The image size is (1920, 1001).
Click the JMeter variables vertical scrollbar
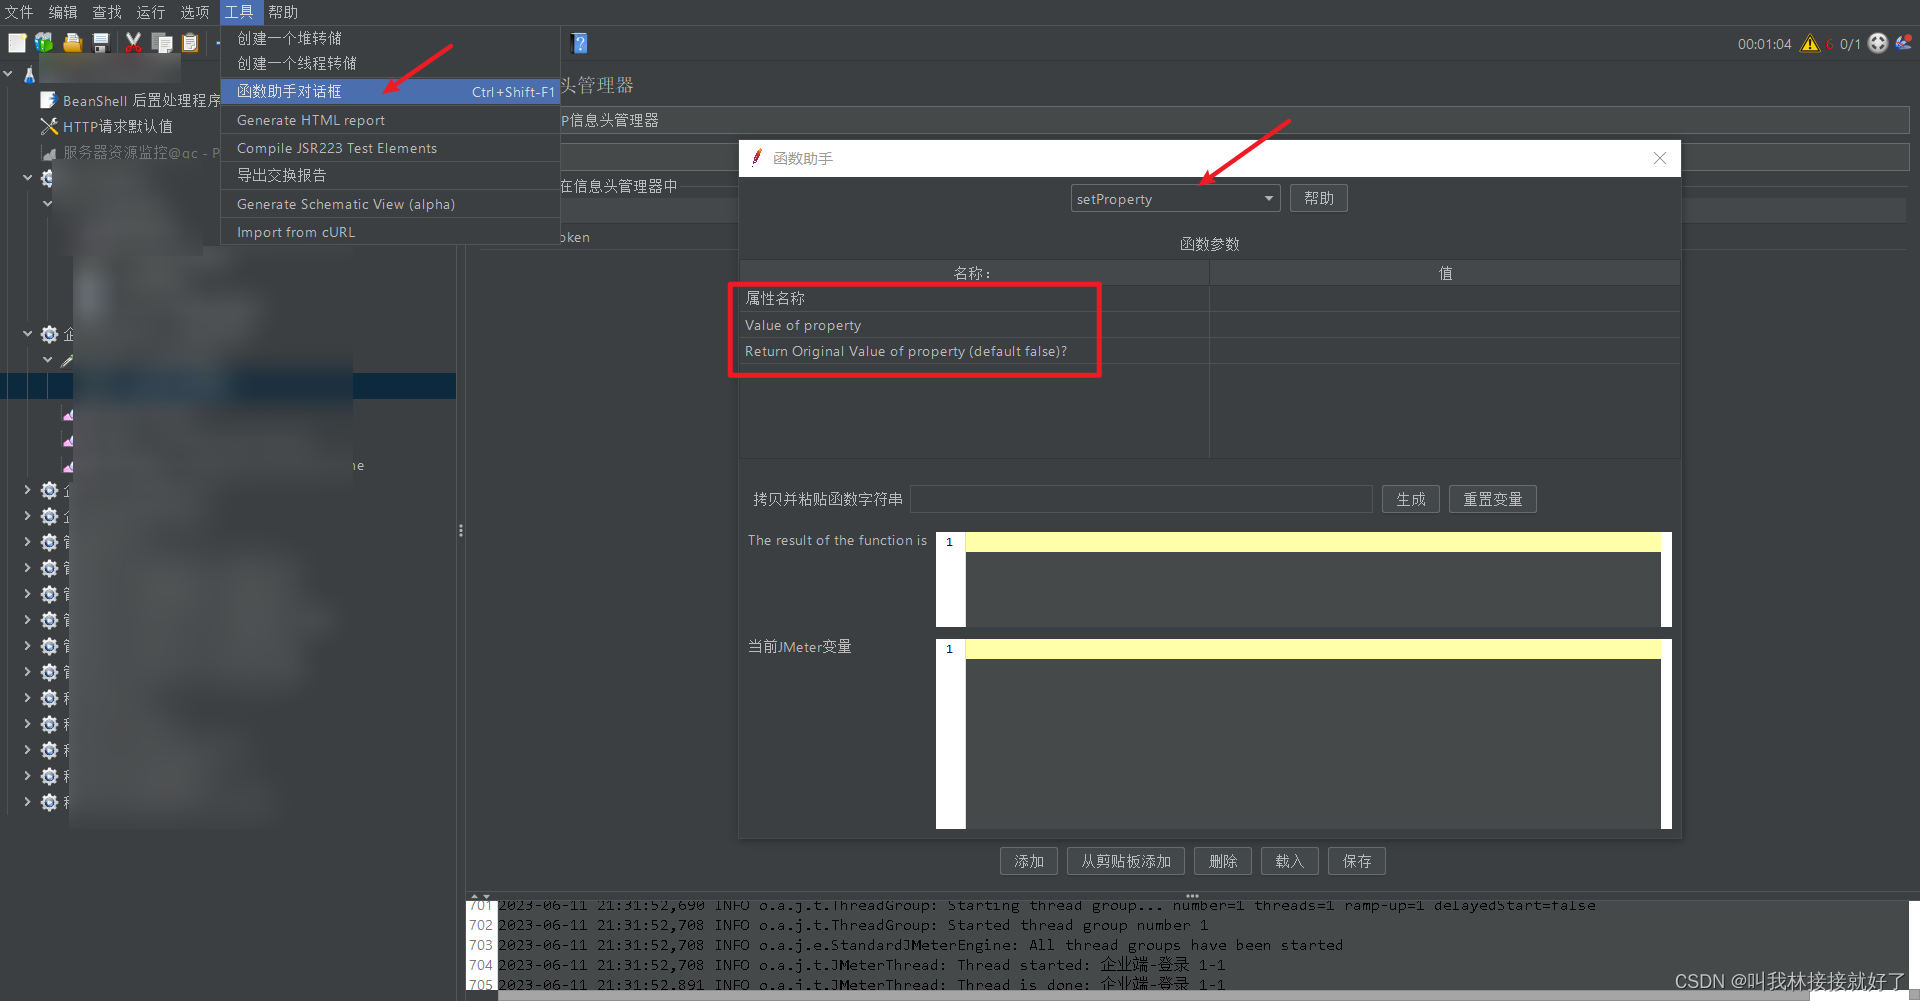click(x=1666, y=734)
